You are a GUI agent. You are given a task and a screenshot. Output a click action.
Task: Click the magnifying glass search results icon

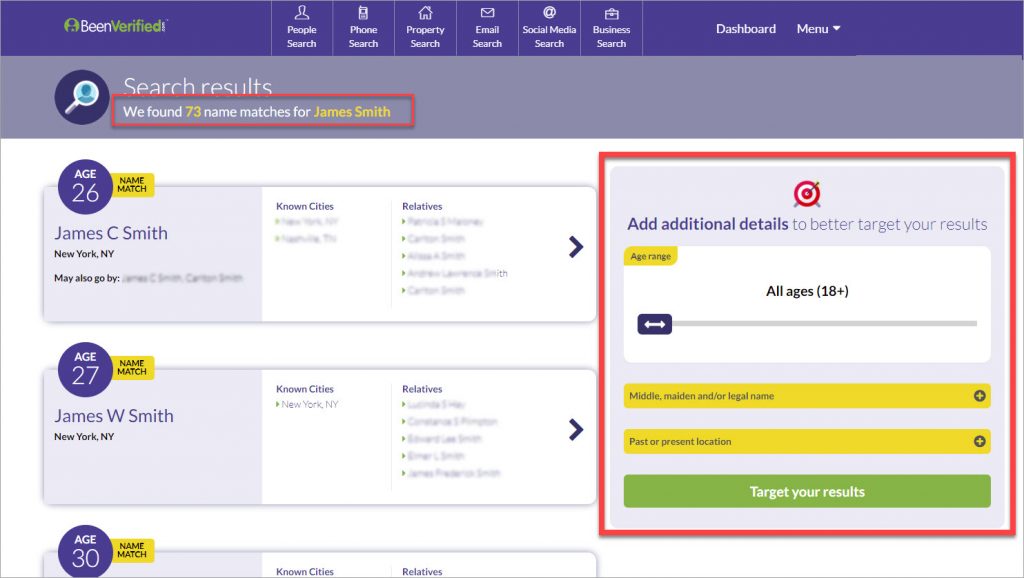(82, 97)
